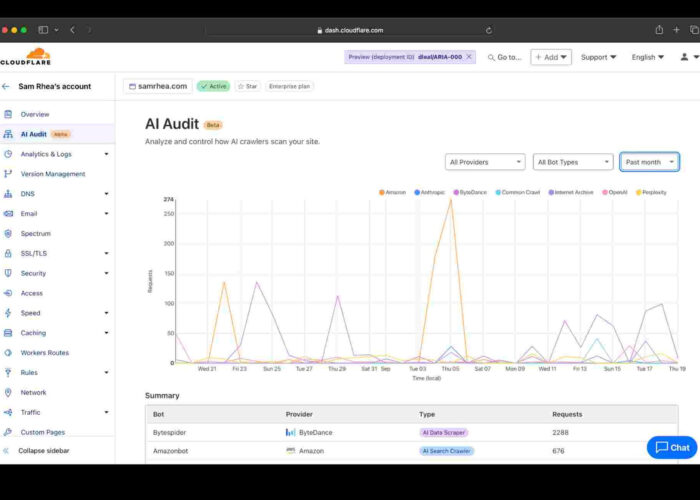The width and height of the screenshot is (700, 500).
Task: Click the Star button
Action: pyautogui.click(x=248, y=86)
